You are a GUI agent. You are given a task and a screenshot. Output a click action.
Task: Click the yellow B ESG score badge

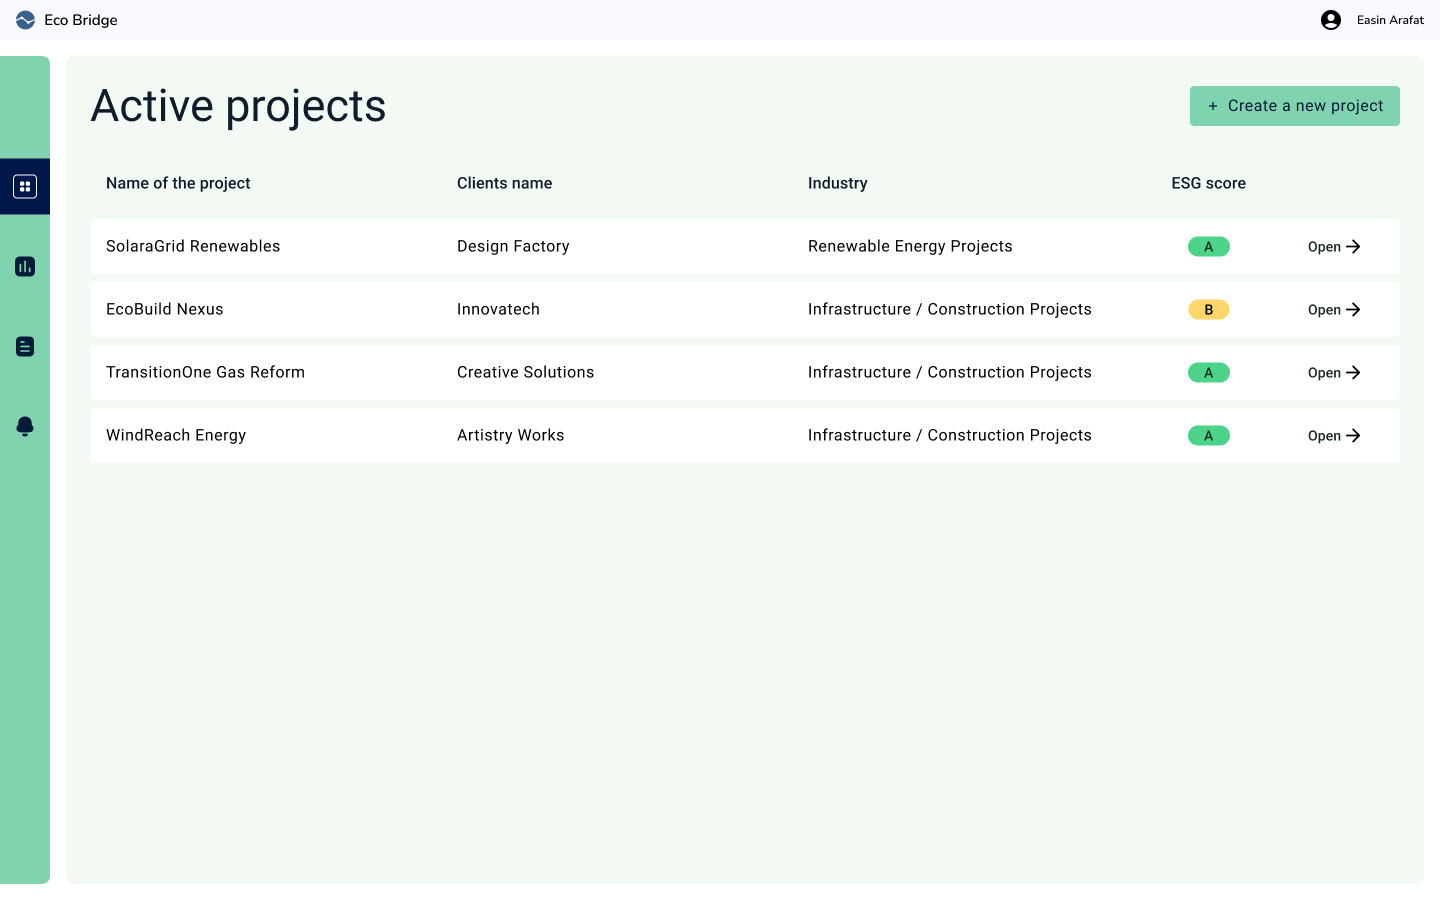point(1208,310)
